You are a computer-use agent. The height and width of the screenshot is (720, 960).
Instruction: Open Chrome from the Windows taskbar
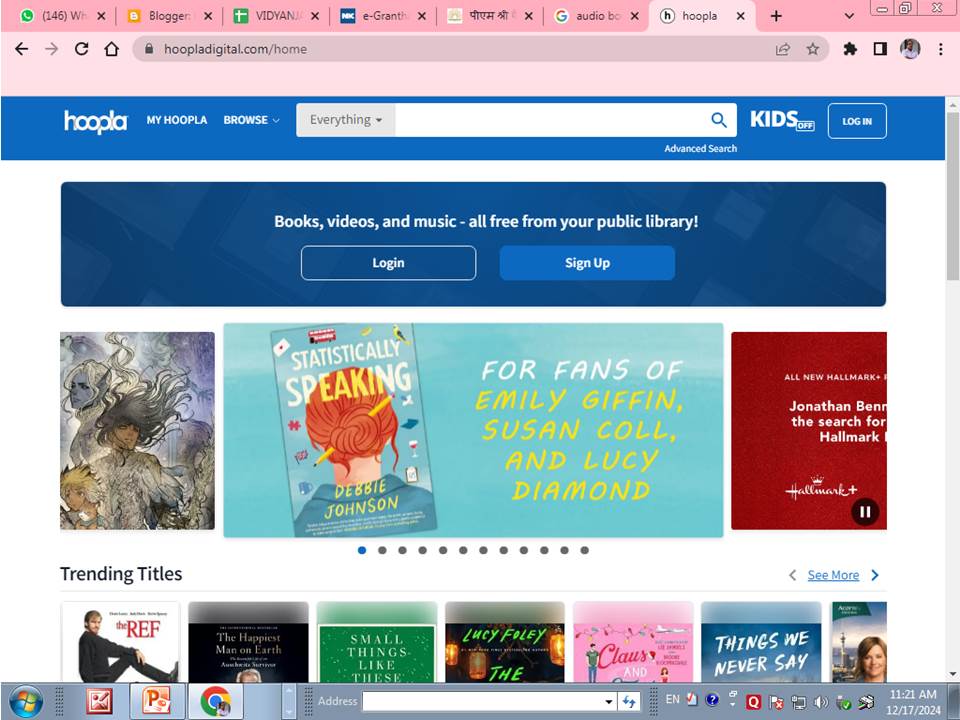(215, 701)
